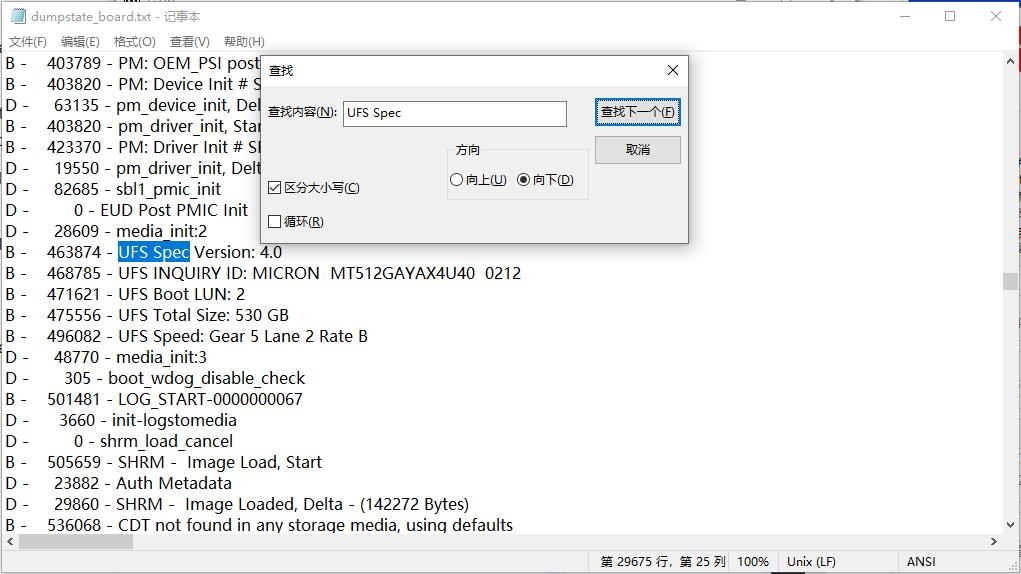Click the horizontal scrollbar right arrow
This screenshot has height=574, width=1021.
pyautogui.click(x=994, y=541)
